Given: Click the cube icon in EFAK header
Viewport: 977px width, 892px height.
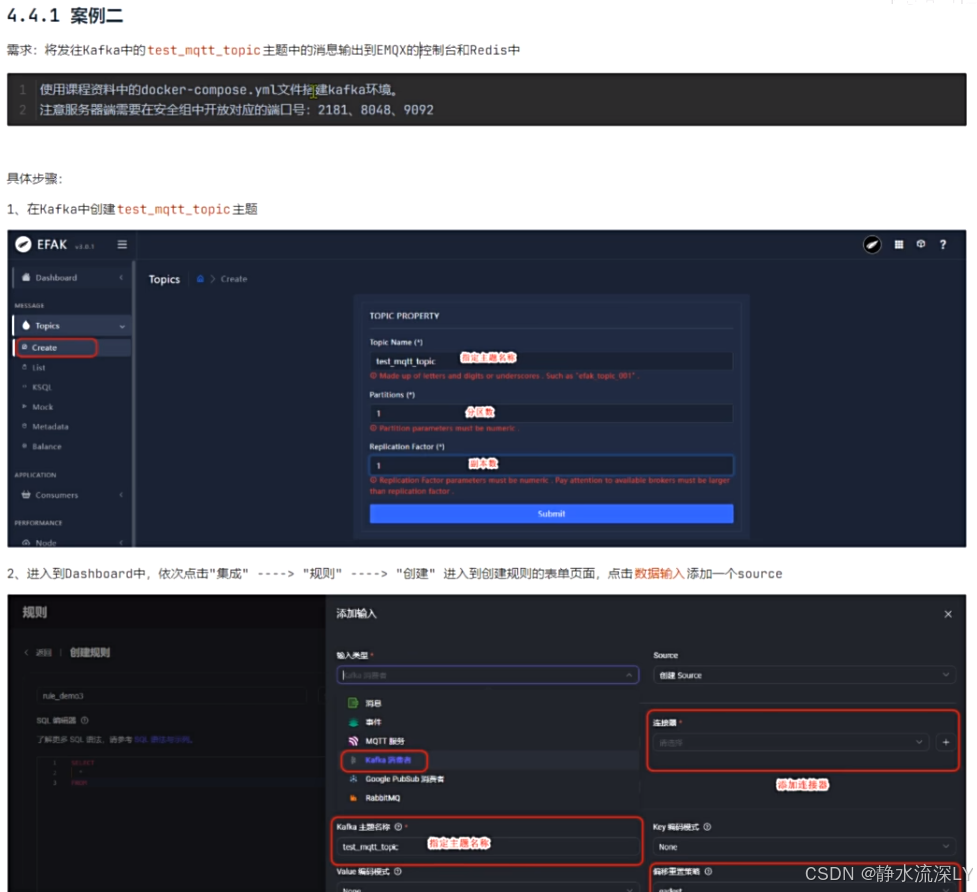Looking at the screenshot, I should pyautogui.click(x=921, y=244).
